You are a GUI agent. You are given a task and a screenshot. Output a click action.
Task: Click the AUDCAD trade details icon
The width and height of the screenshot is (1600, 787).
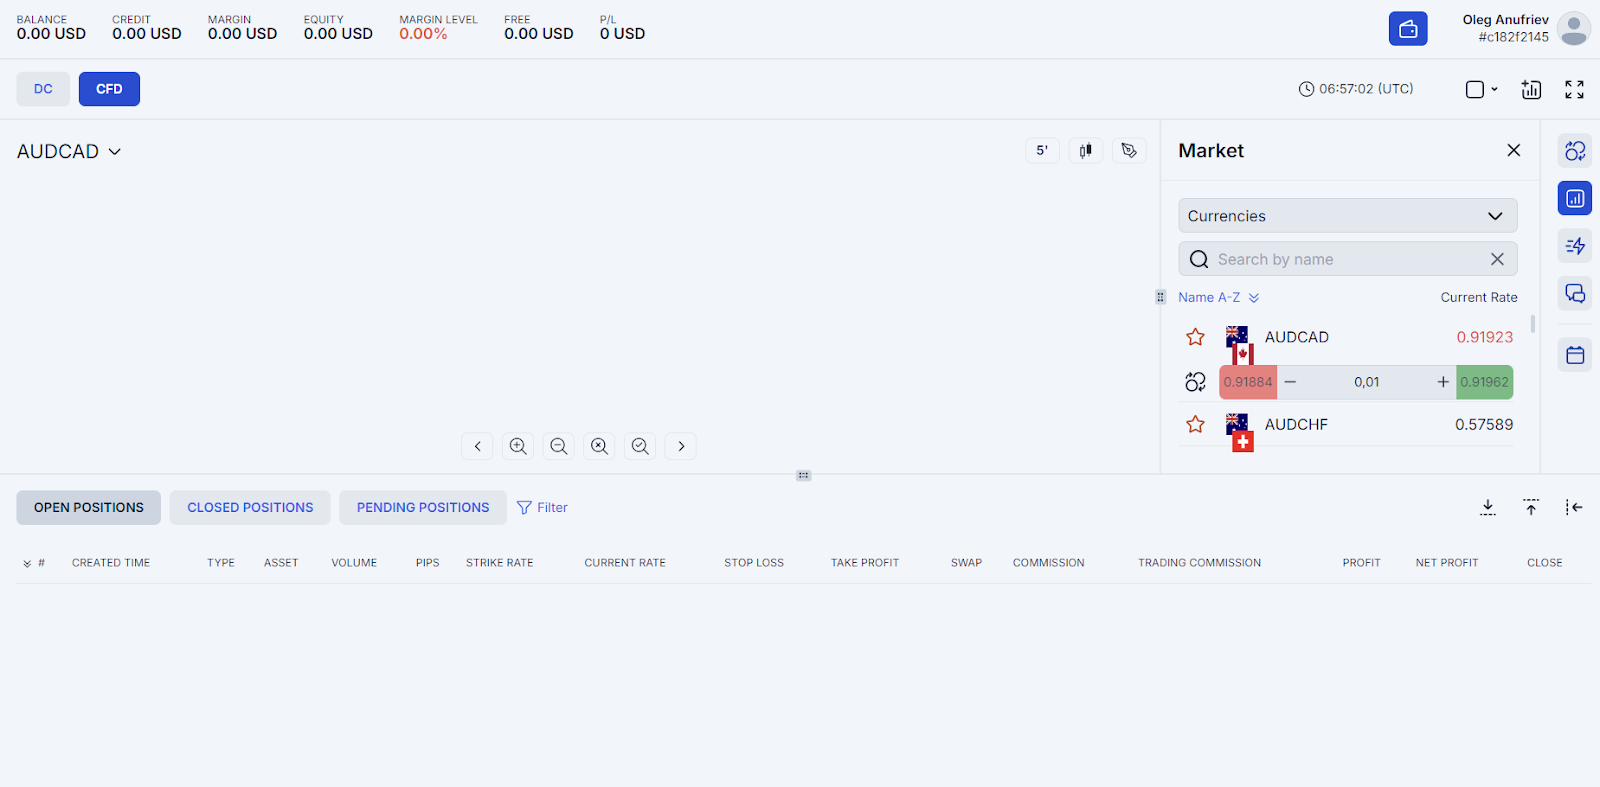(x=1195, y=382)
